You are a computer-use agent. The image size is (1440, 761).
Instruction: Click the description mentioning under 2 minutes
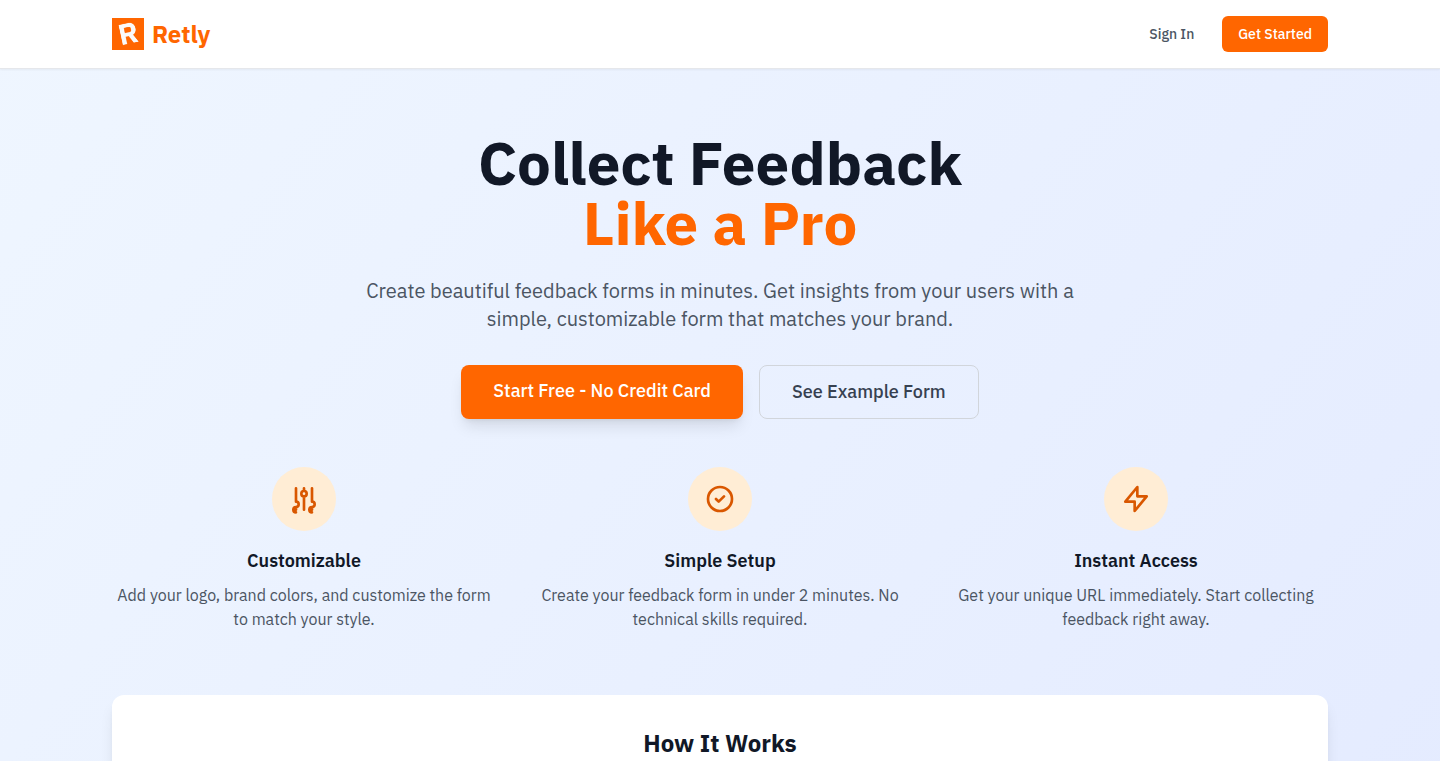pyautogui.click(x=720, y=607)
